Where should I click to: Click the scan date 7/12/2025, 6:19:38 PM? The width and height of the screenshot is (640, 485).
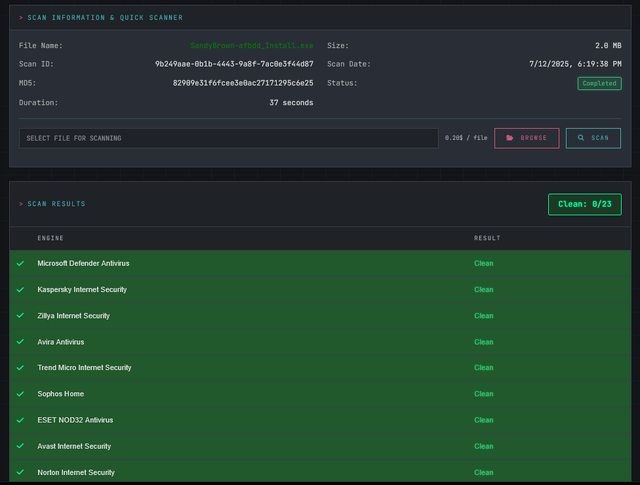tap(576, 64)
